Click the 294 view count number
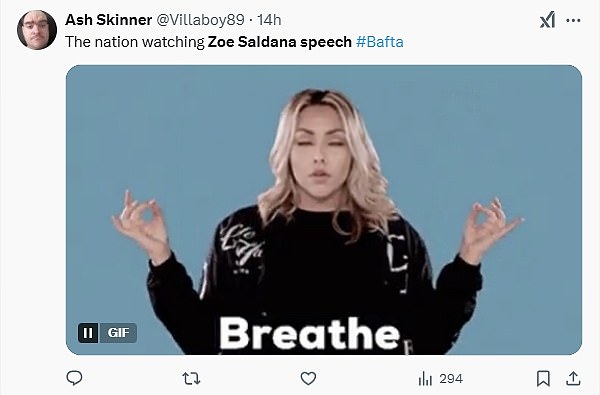 [x=451, y=379]
